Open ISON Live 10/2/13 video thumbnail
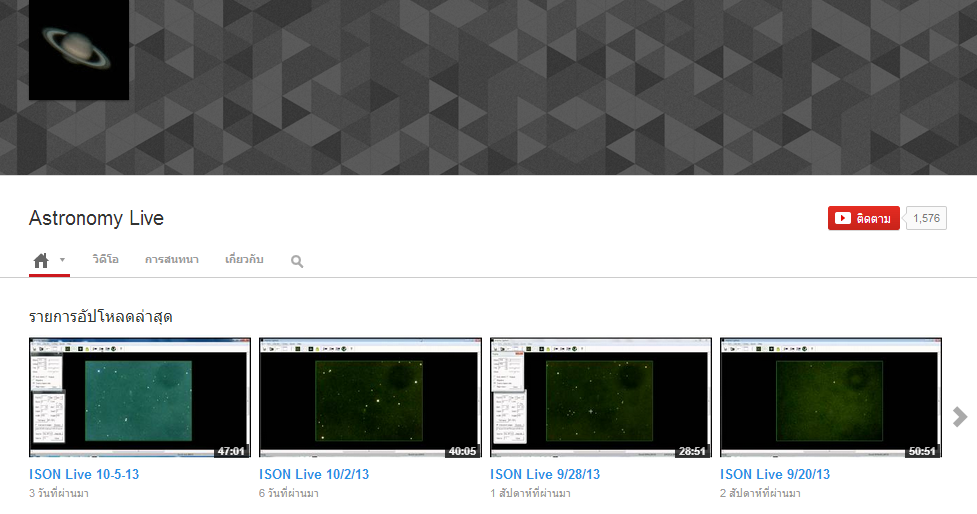 [x=370, y=397]
